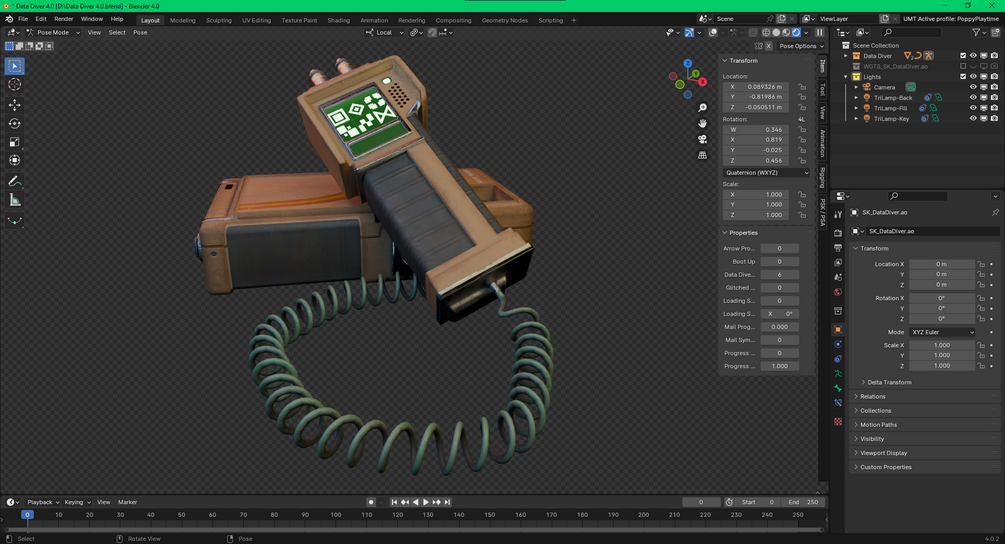Open the Output properties tab icon
Screen dimensions: 1005x544
(838, 247)
